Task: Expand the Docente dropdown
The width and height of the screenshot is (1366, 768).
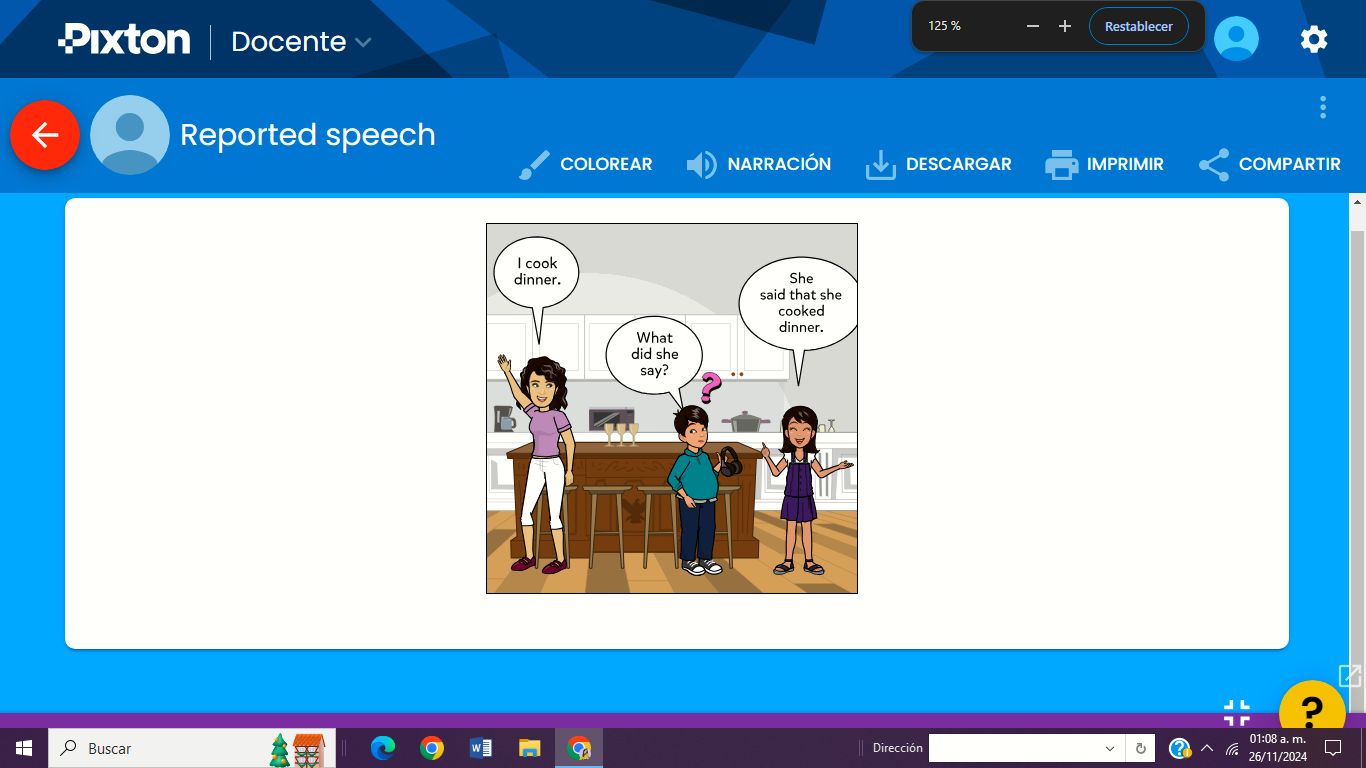Action: (300, 41)
